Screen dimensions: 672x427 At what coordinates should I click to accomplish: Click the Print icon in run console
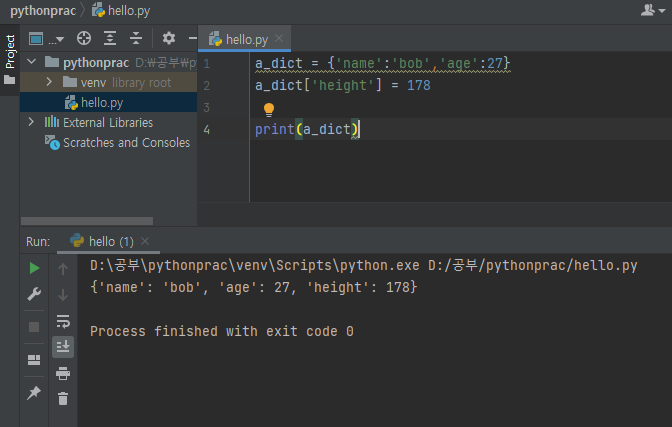coord(63,373)
